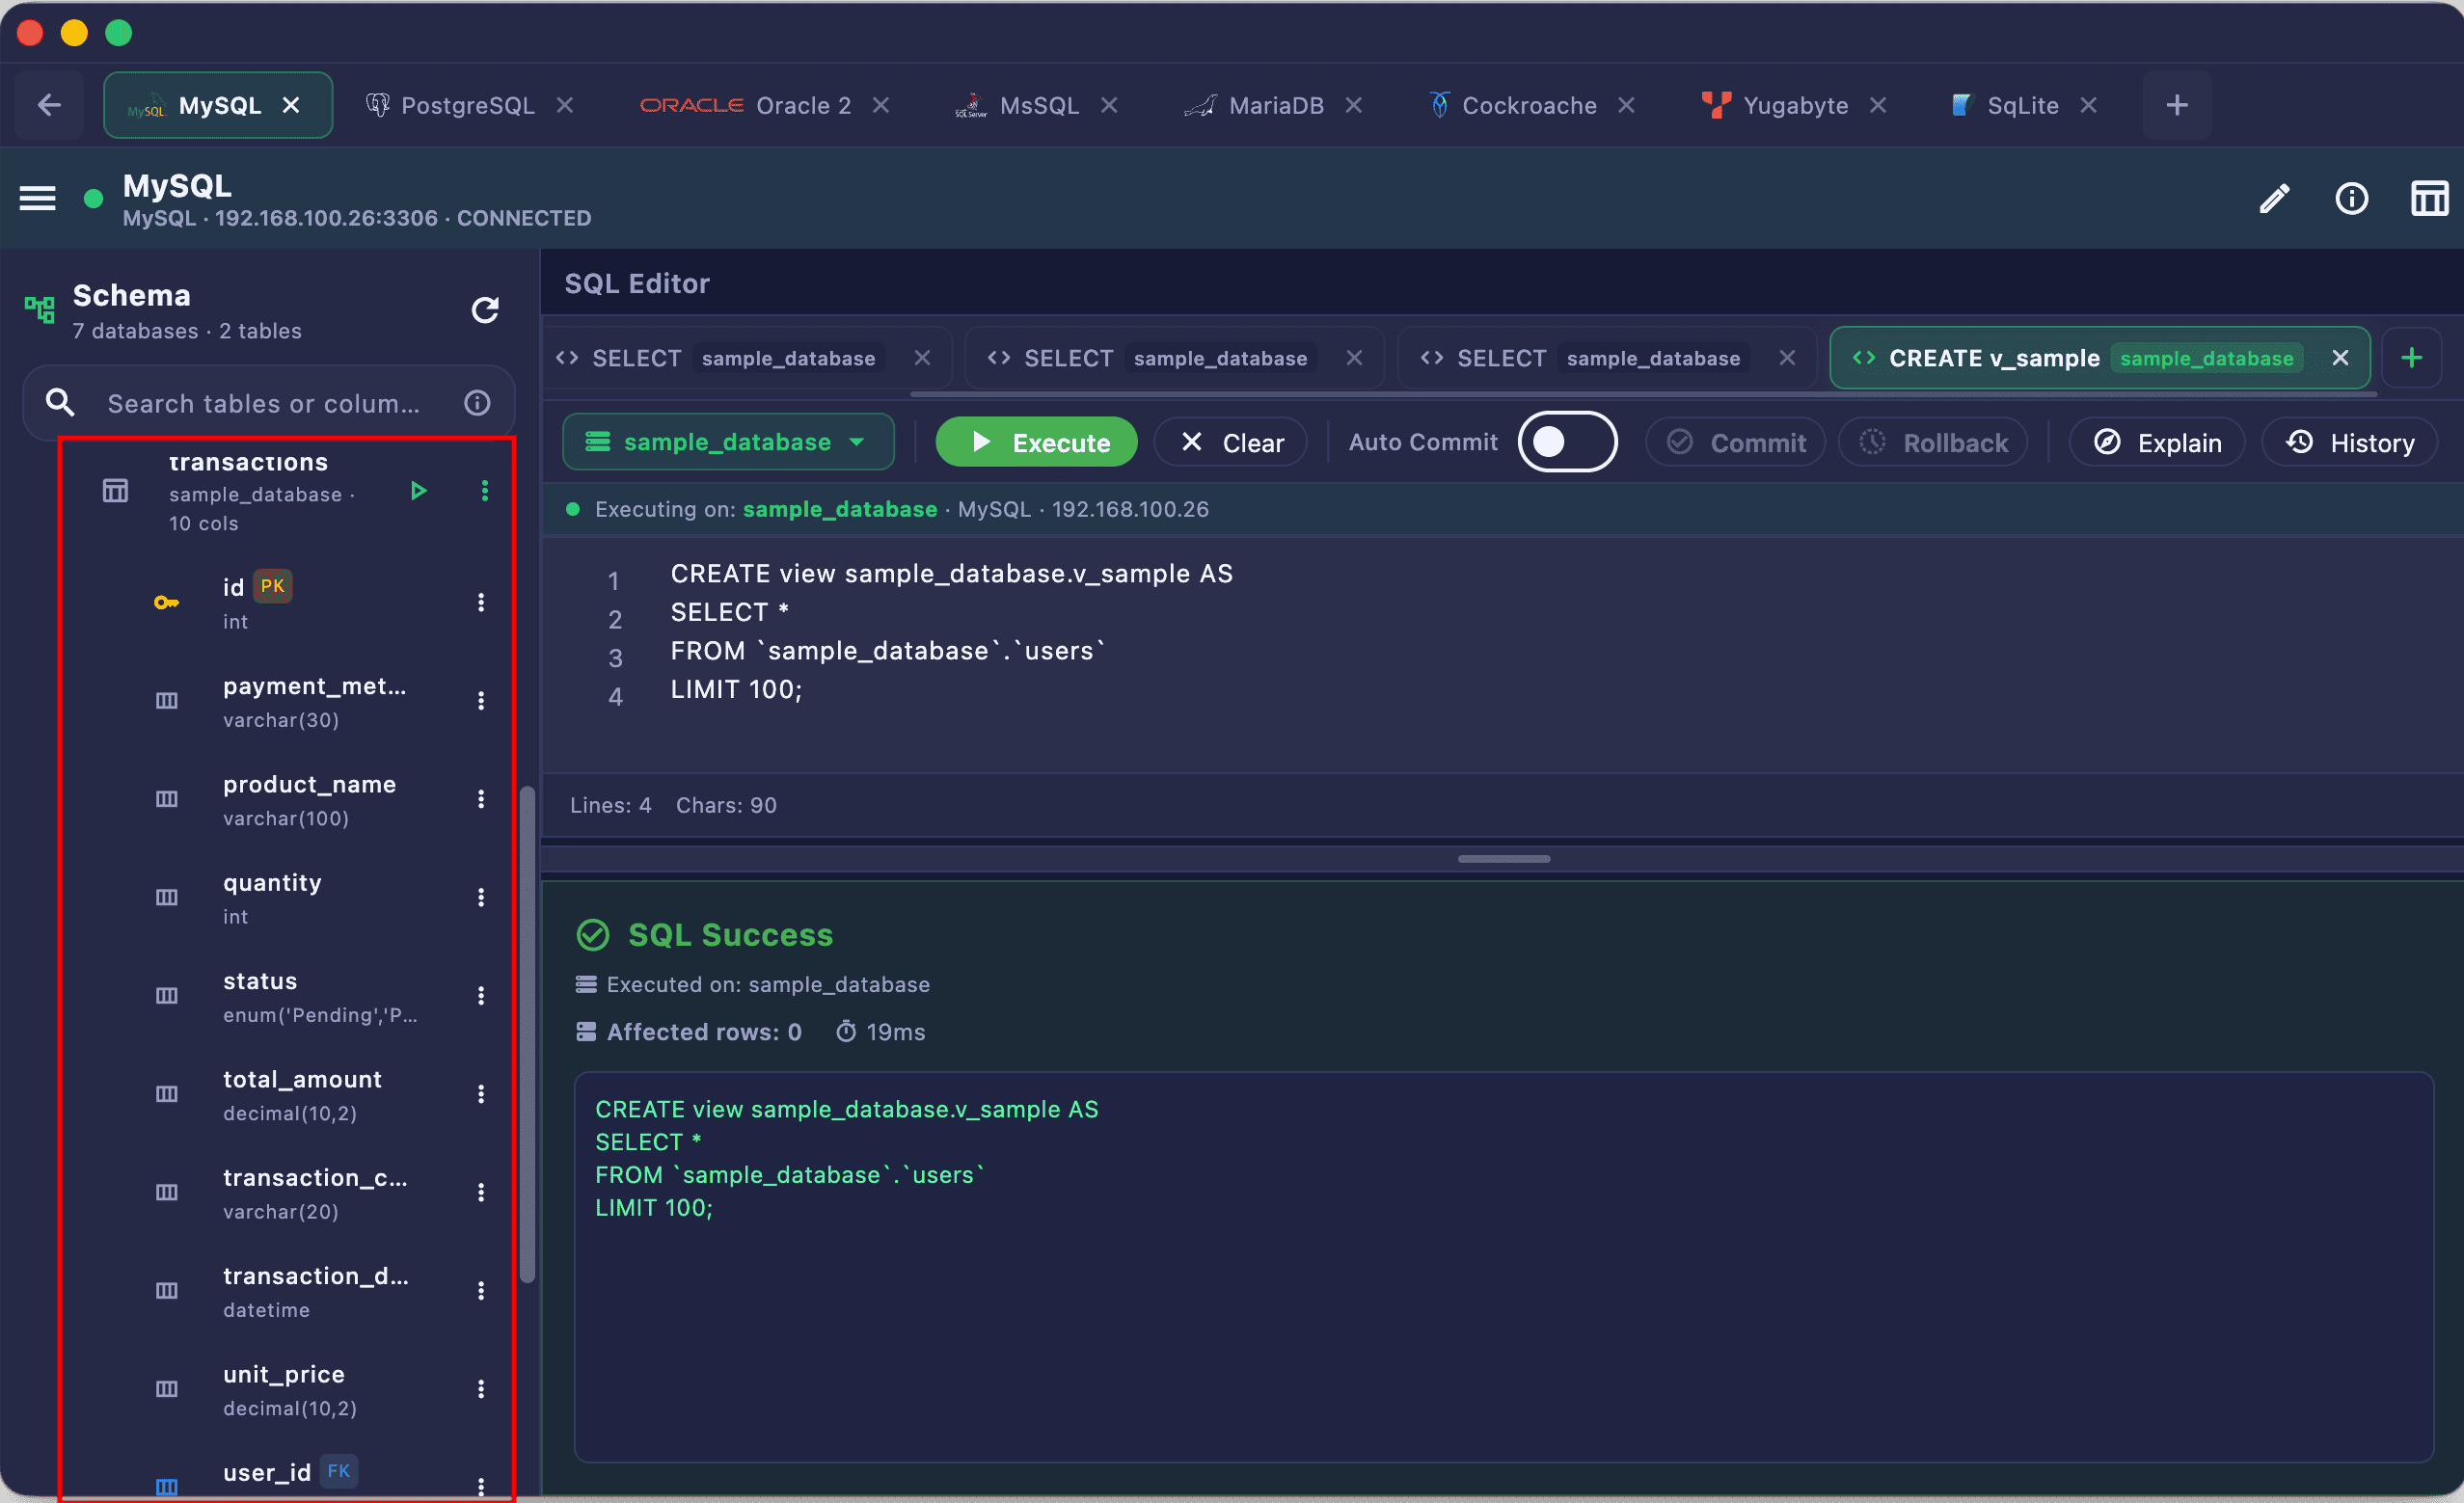Close the SqLite connection tab
This screenshot has height=1503, width=2464.
tap(2089, 105)
